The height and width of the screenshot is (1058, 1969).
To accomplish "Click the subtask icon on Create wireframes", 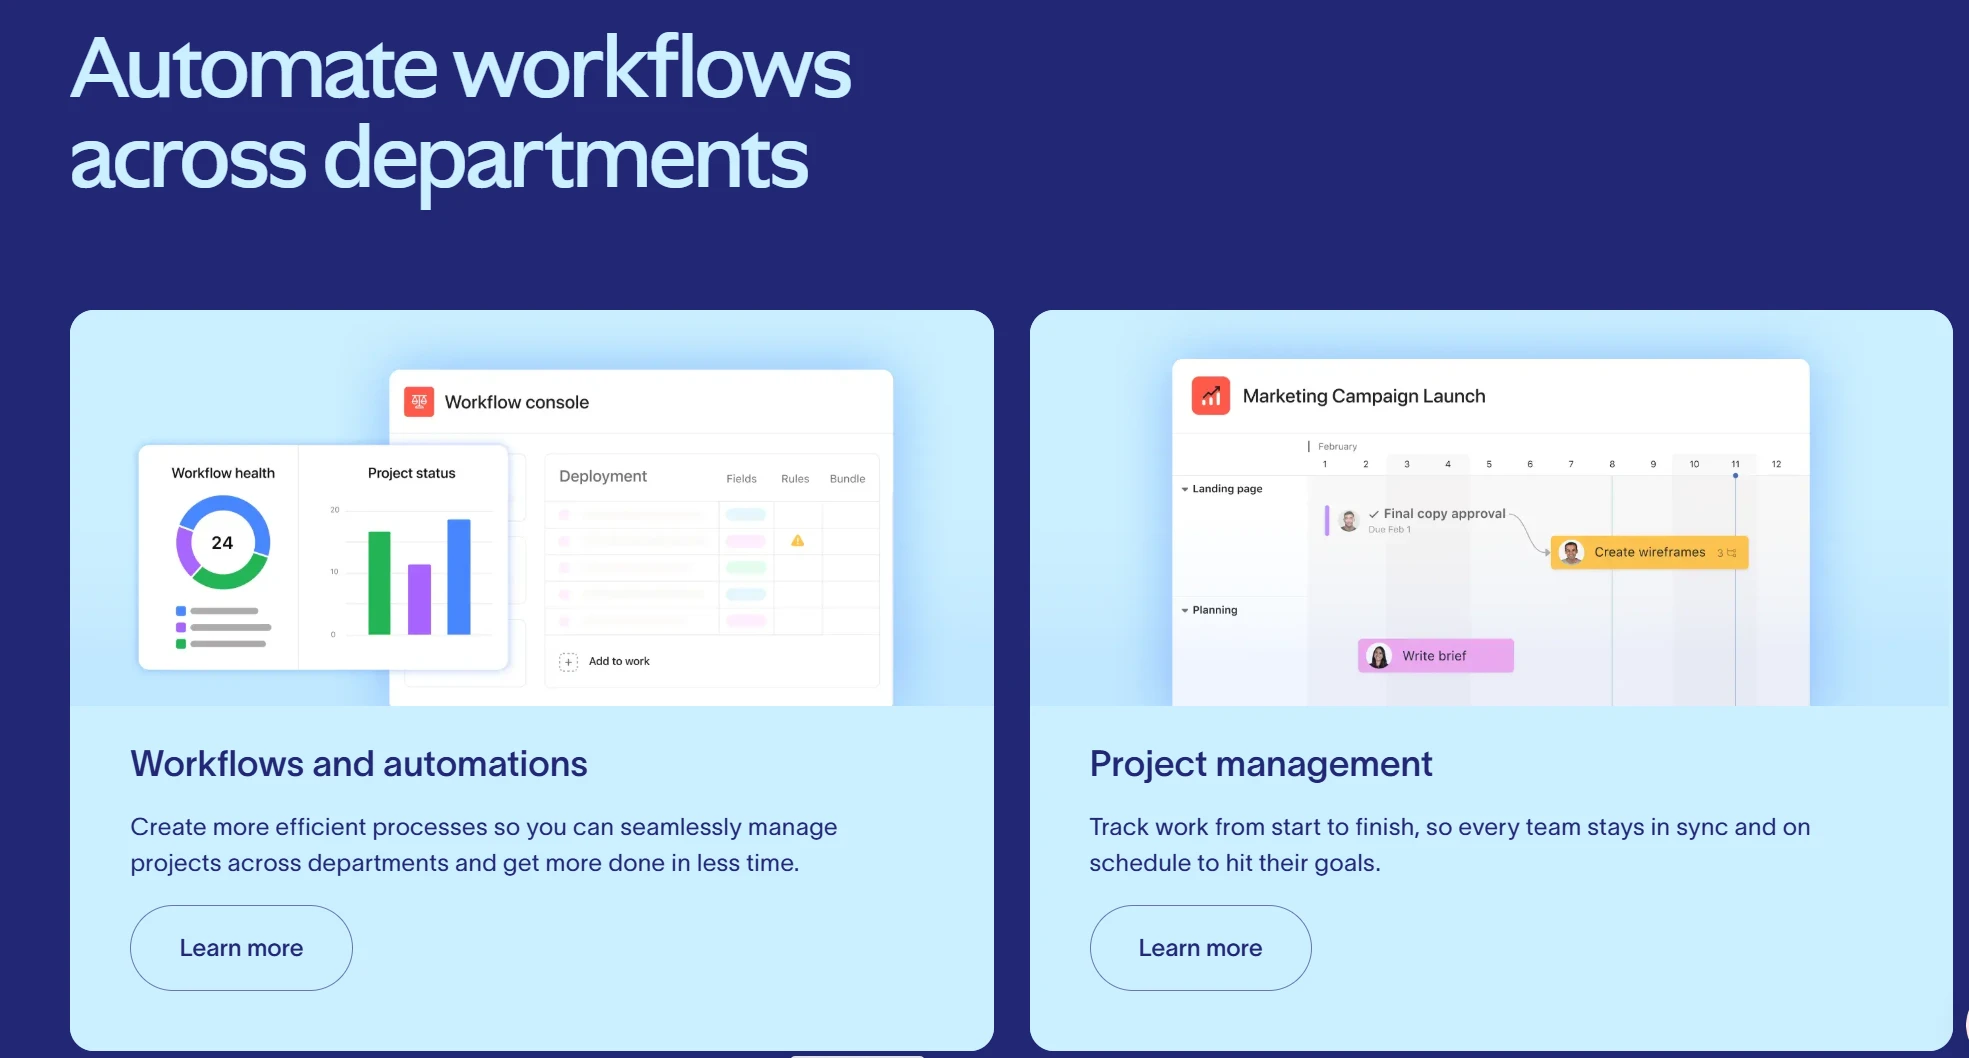I will (x=1731, y=553).
